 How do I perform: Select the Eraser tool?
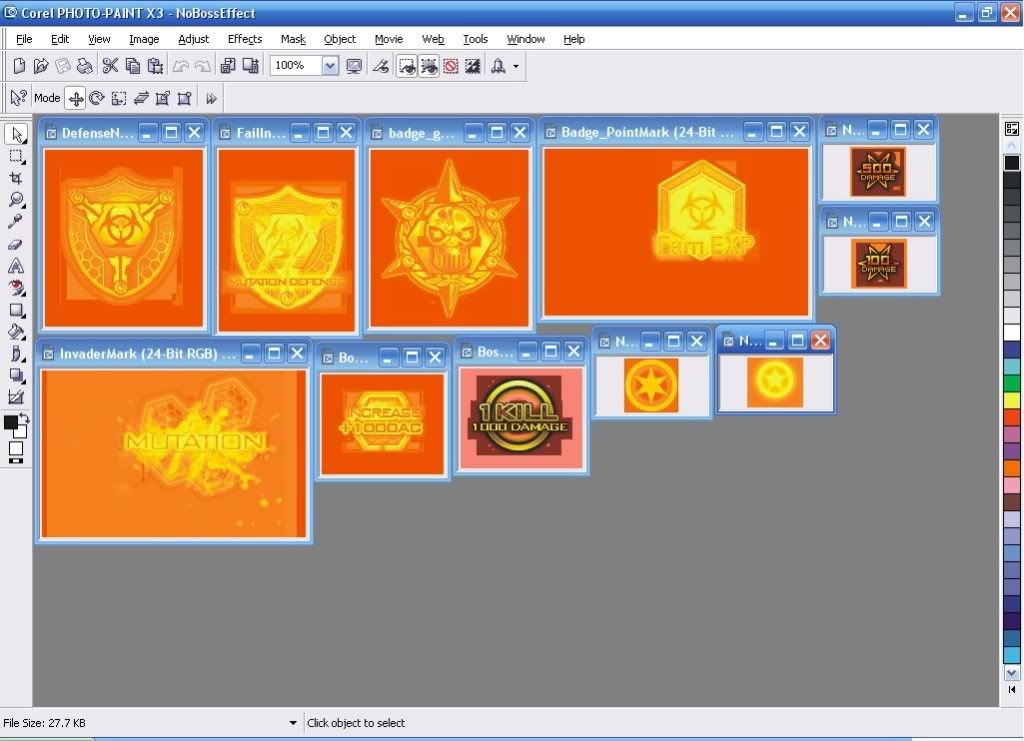click(16, 244)
